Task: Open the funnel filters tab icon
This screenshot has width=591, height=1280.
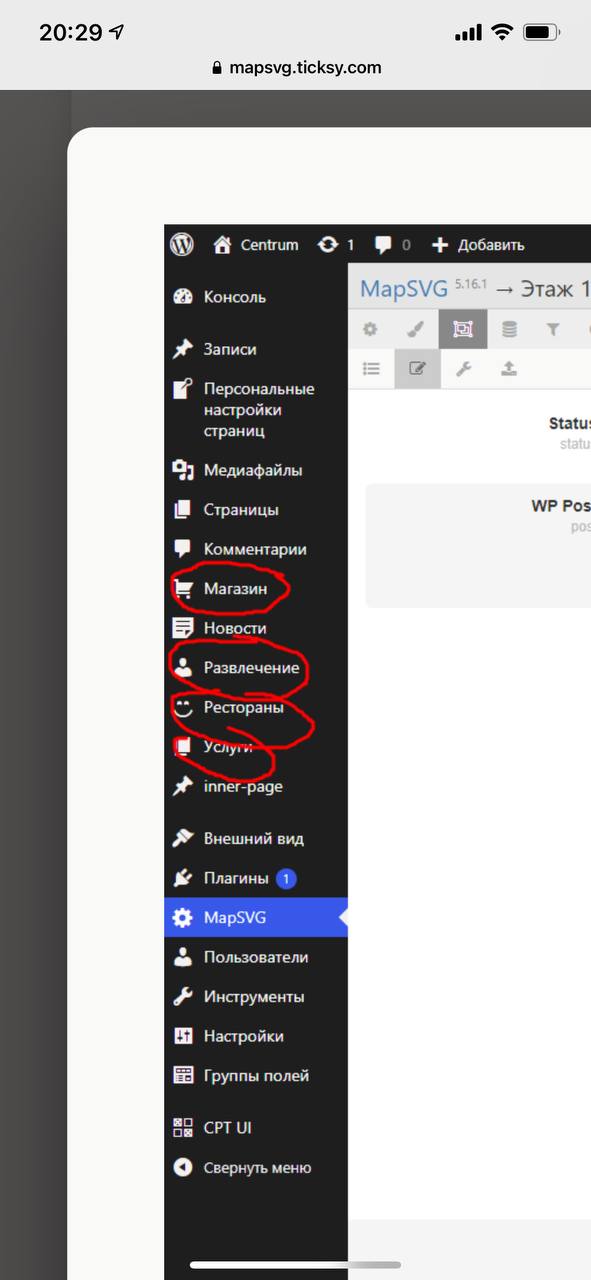Action: (553, 329)
